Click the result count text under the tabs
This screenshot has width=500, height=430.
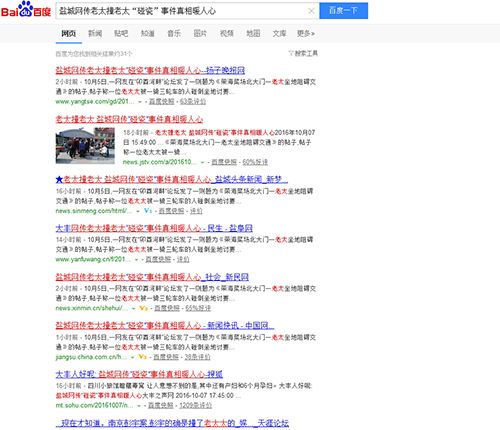[94, 54]
